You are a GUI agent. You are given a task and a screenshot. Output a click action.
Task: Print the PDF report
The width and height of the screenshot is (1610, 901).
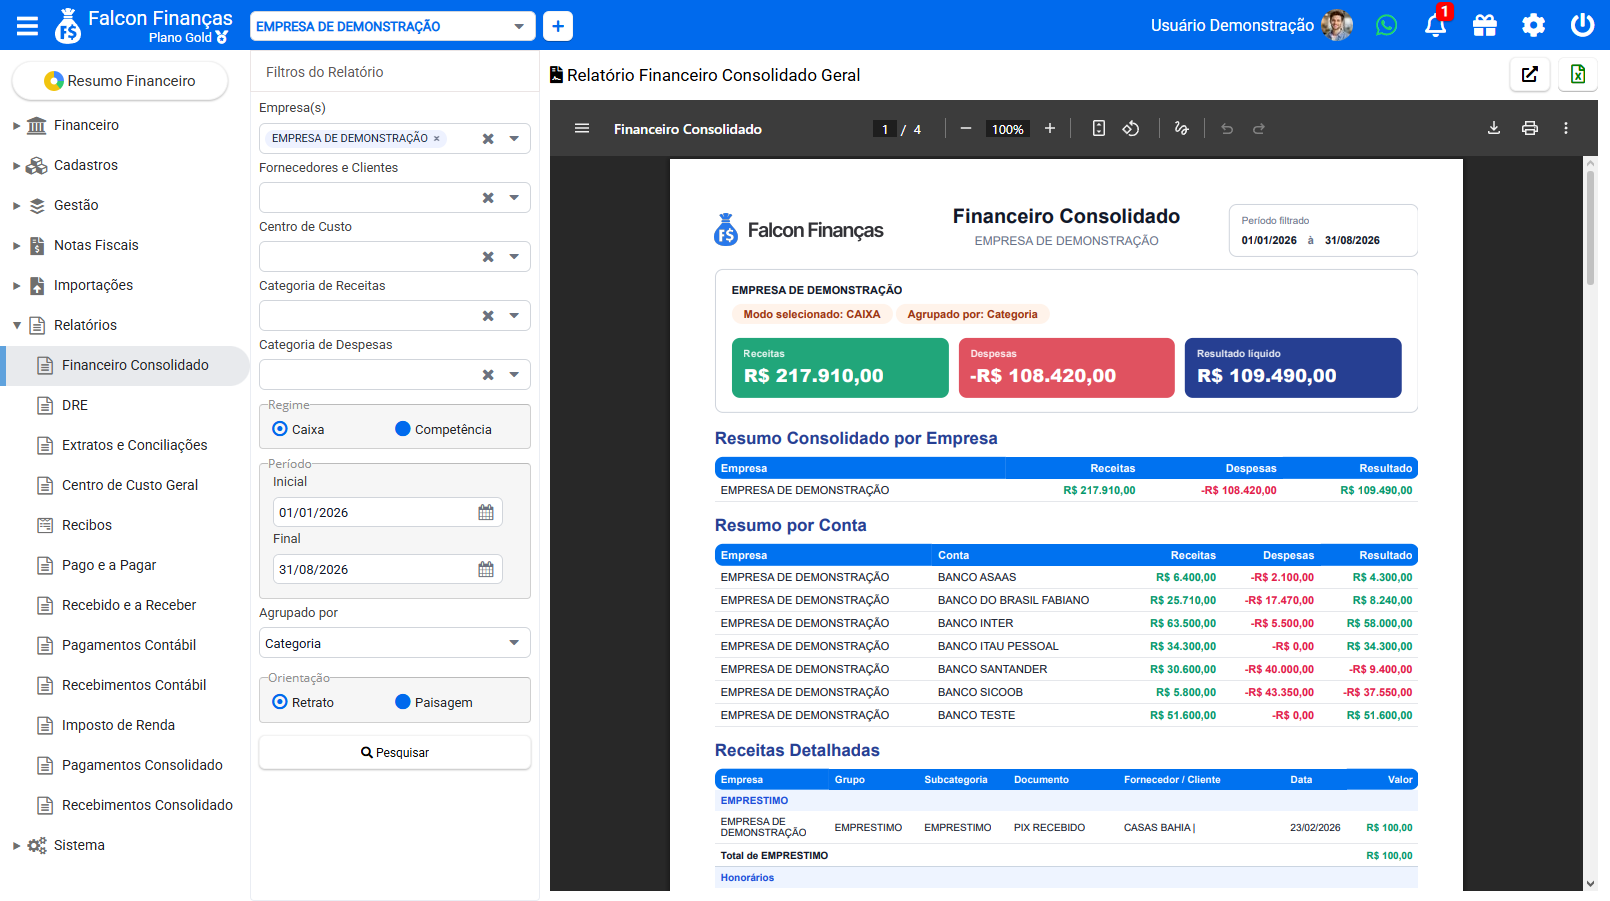(x=1530, y=128)
